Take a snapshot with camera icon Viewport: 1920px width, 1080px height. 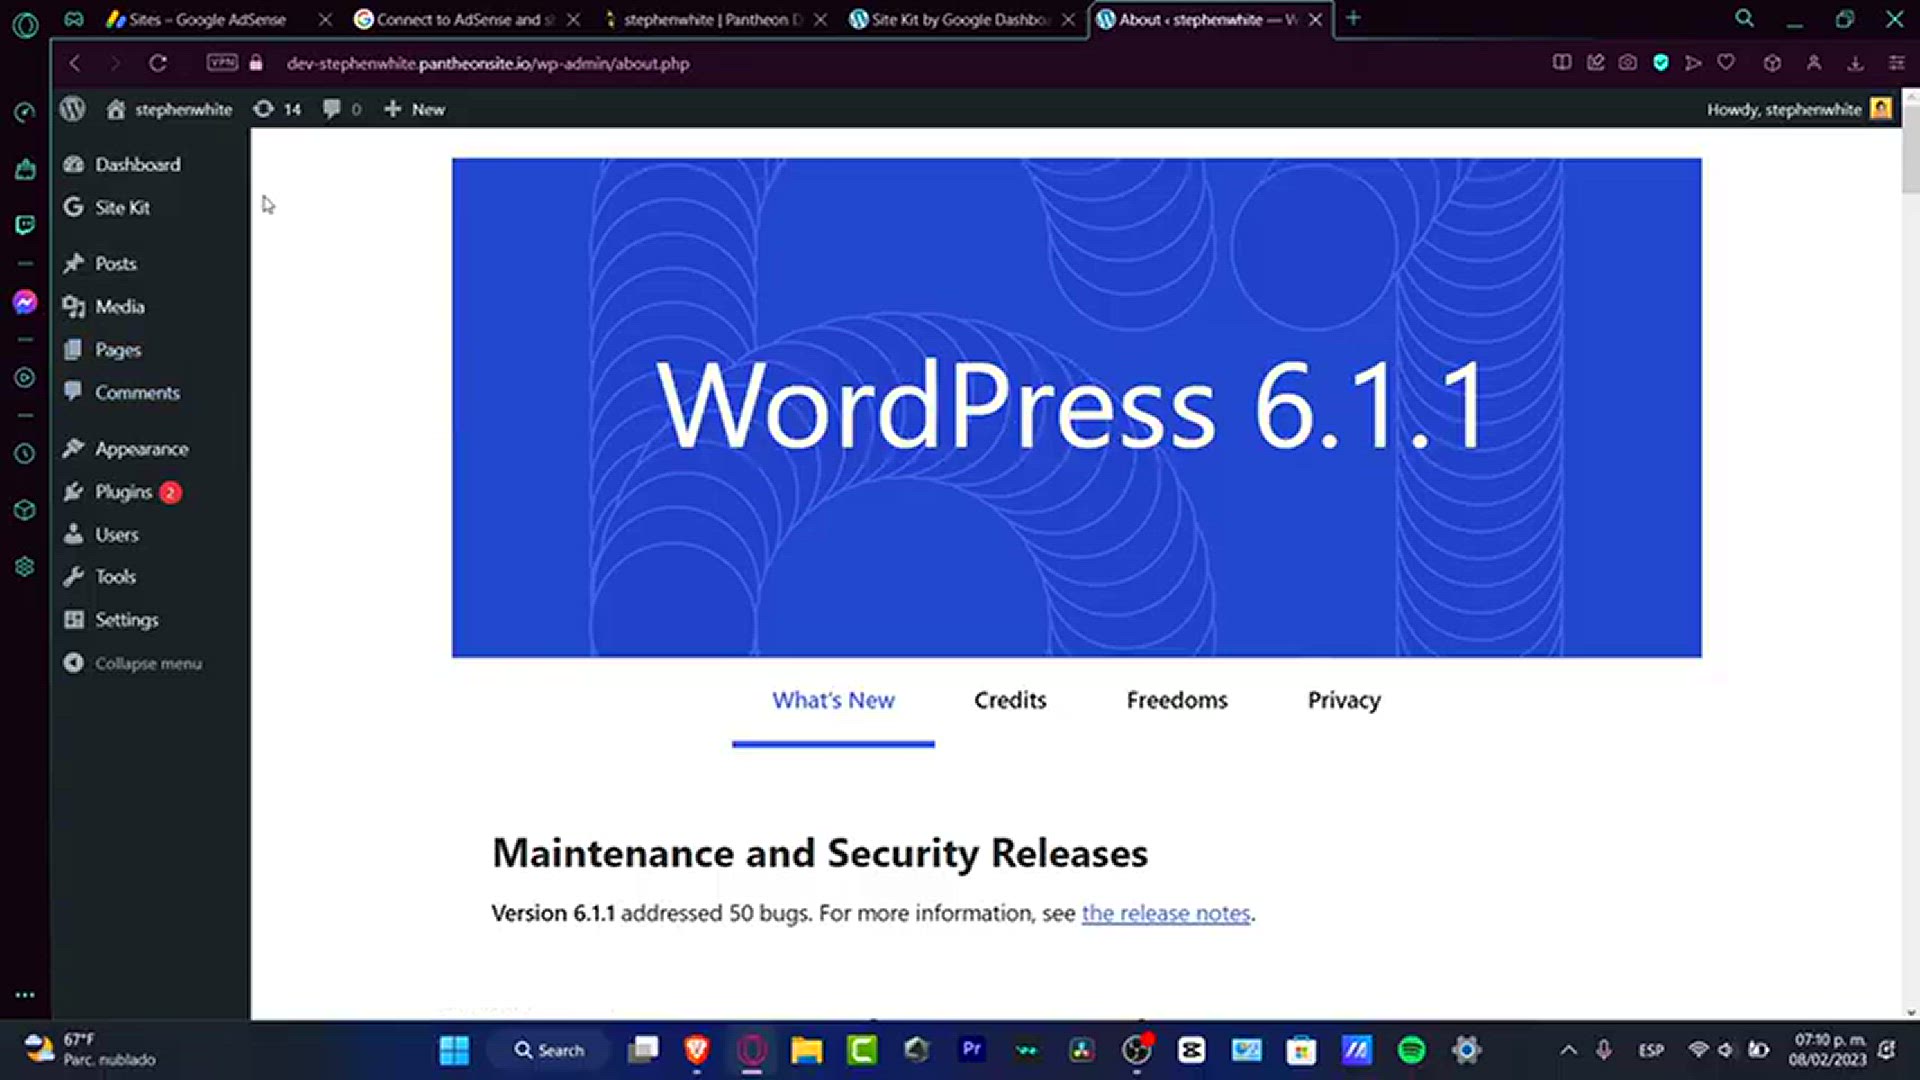pyautogui.click(x=1628, y=63)
